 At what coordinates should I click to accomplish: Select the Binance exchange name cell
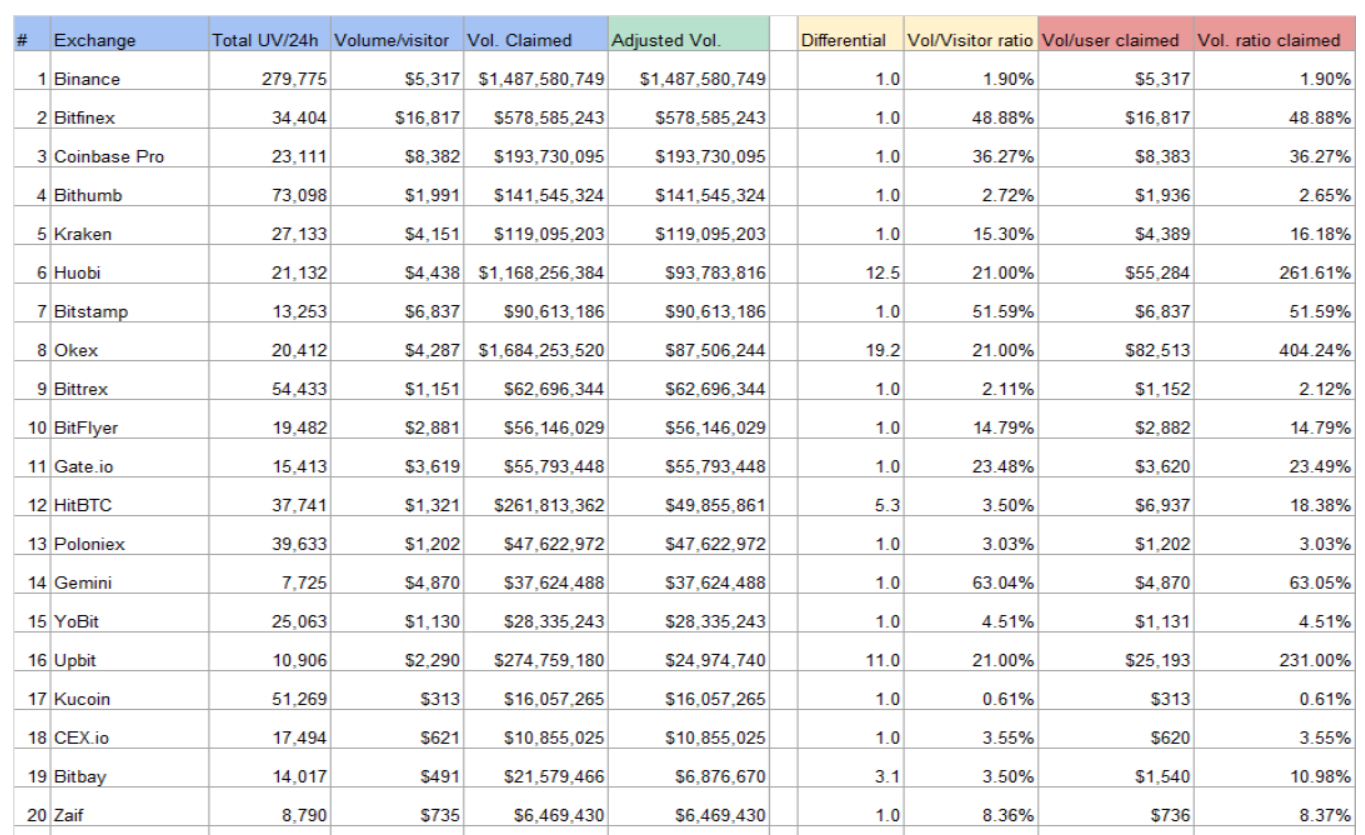[128, 79]
